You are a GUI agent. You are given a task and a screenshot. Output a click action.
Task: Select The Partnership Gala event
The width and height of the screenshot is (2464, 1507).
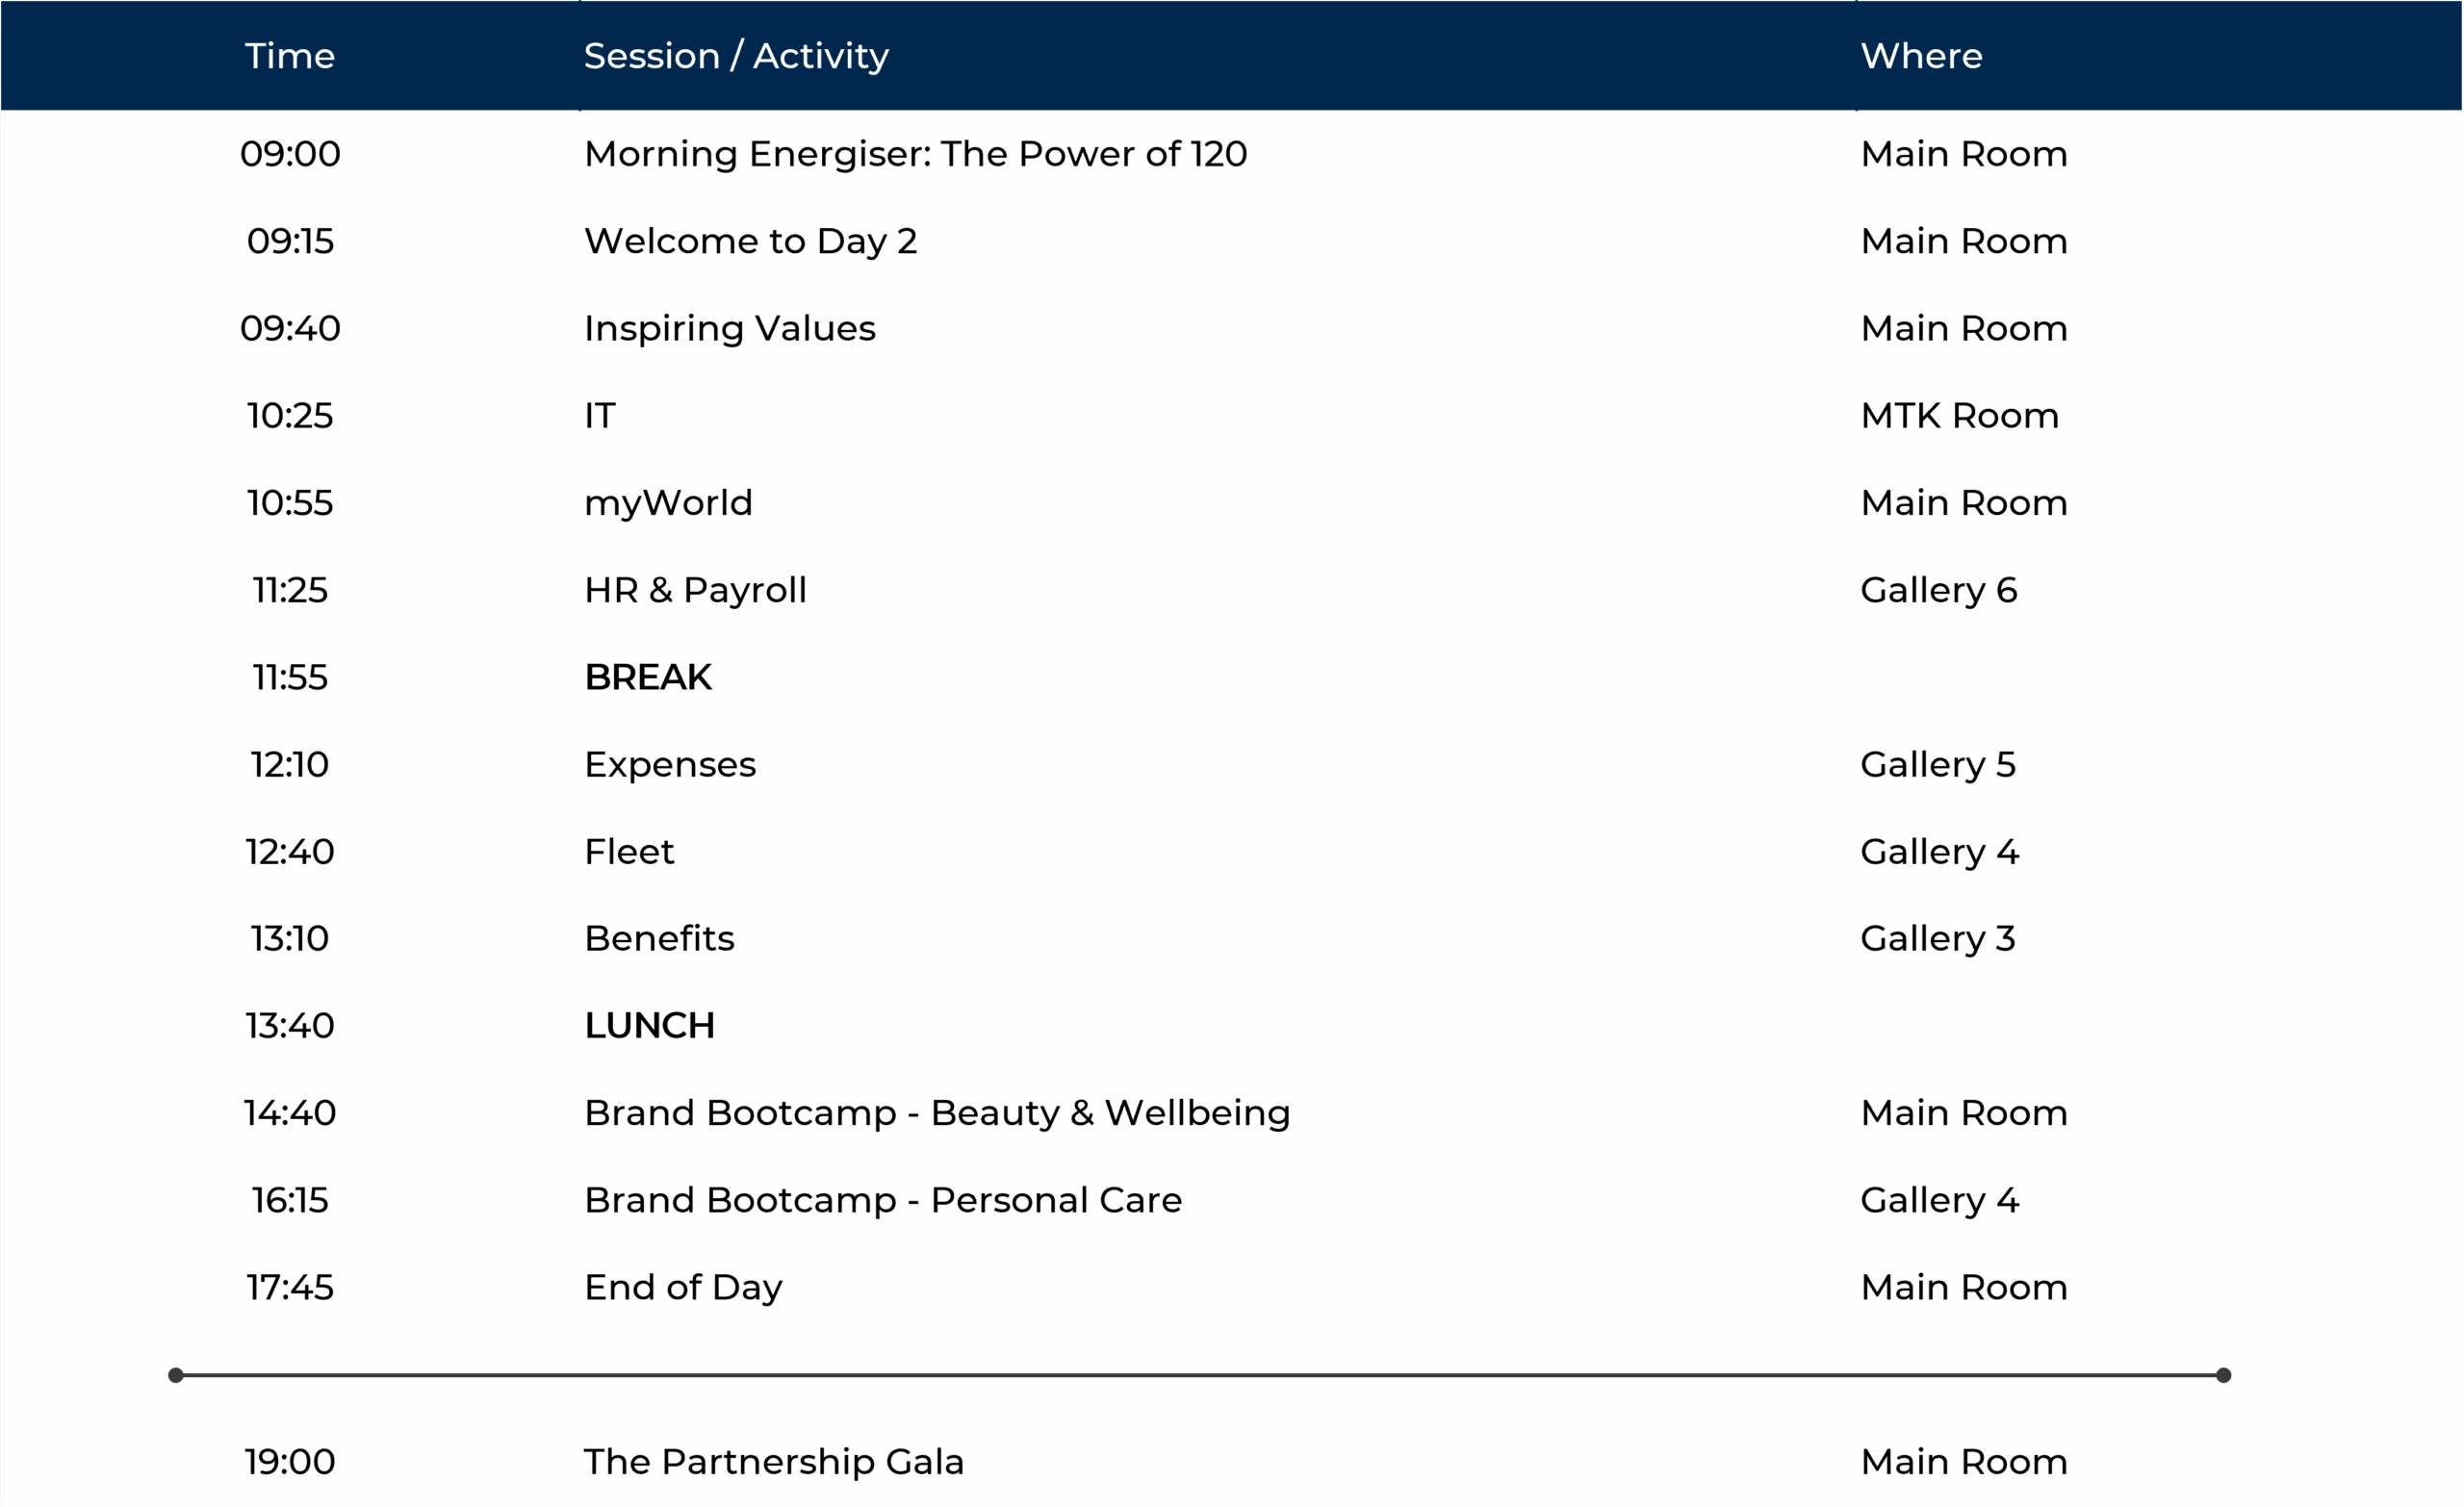point(773,1461)
